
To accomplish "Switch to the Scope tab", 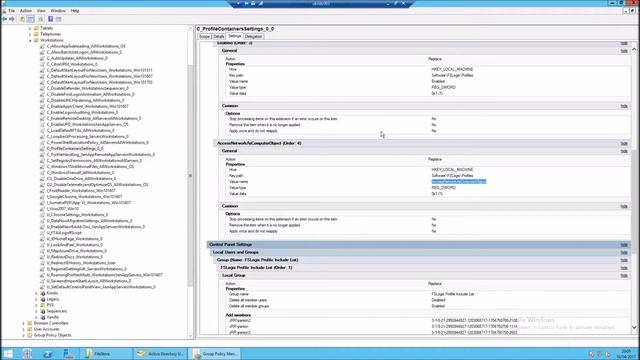I will click(x=204, y=37).
